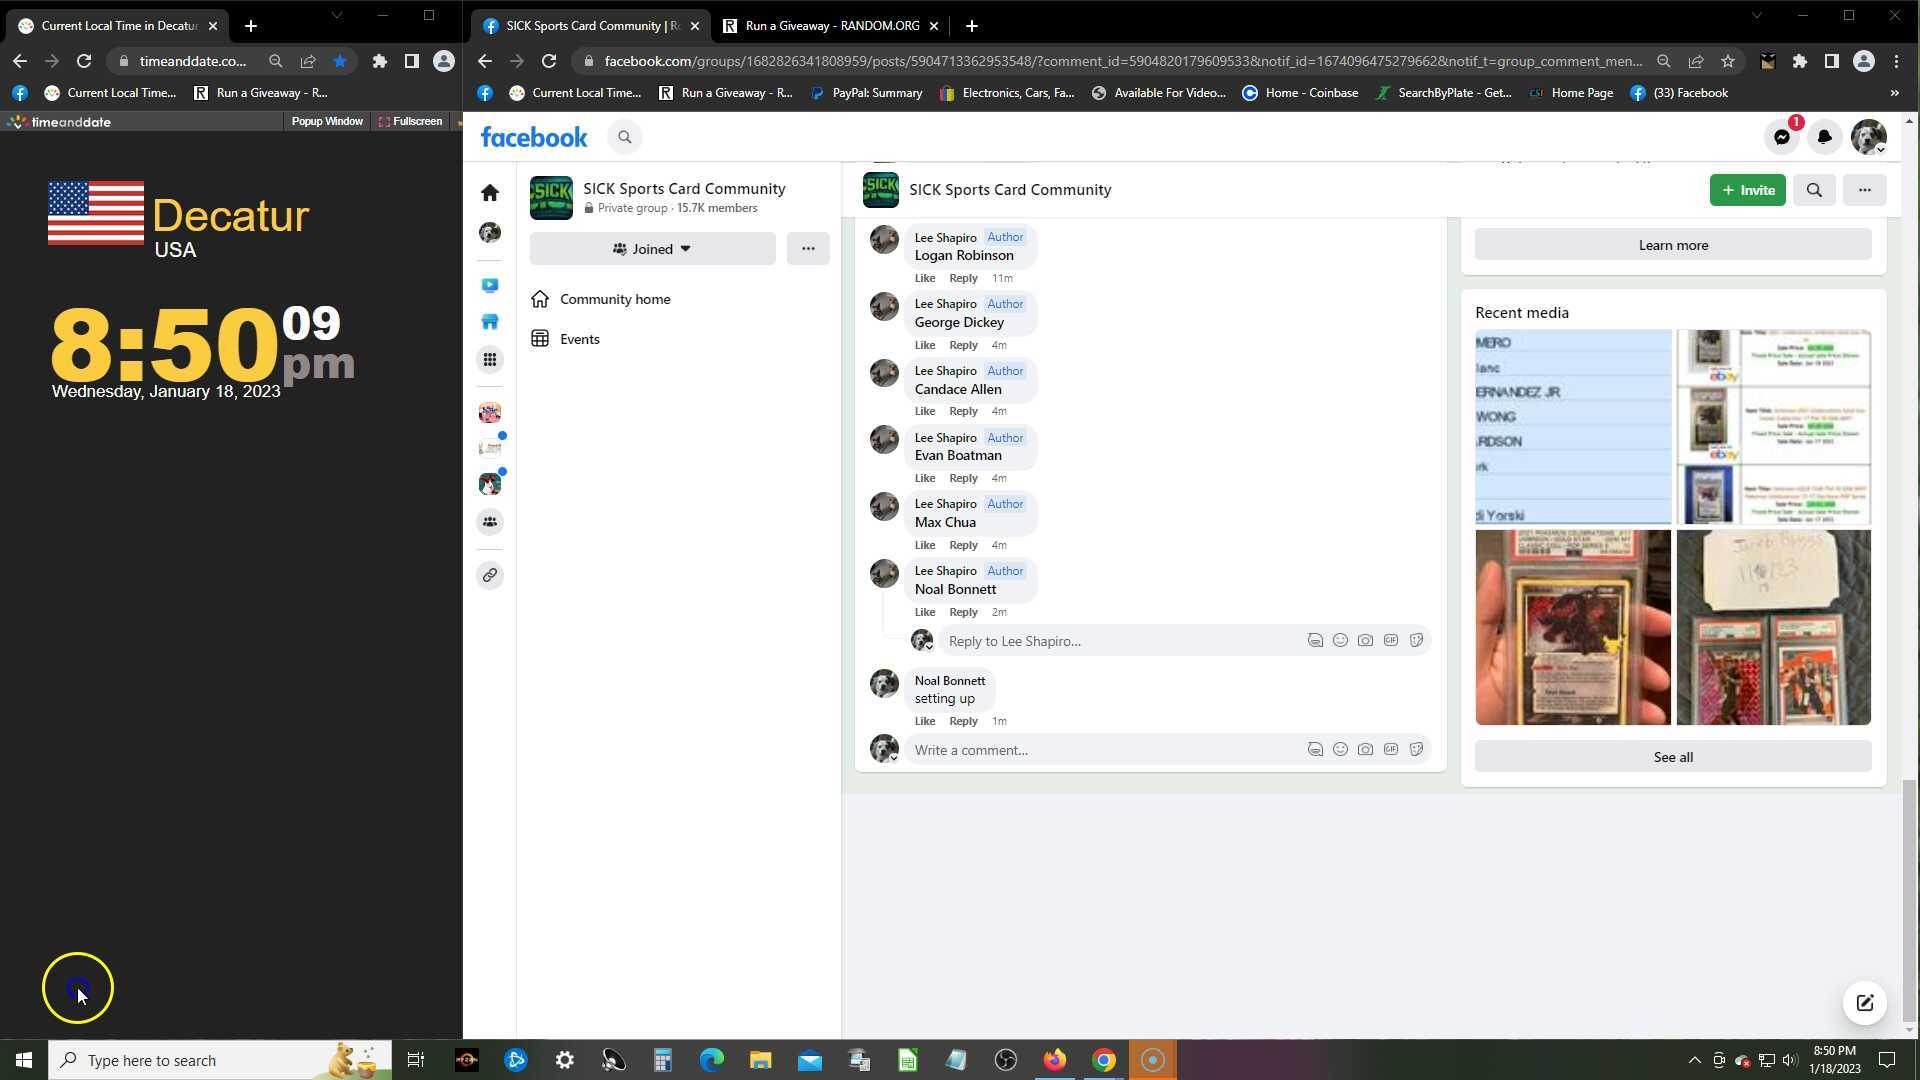Open the Facebook notifications bell
Screen dimensions: 1920x1080
[1824, 137]
